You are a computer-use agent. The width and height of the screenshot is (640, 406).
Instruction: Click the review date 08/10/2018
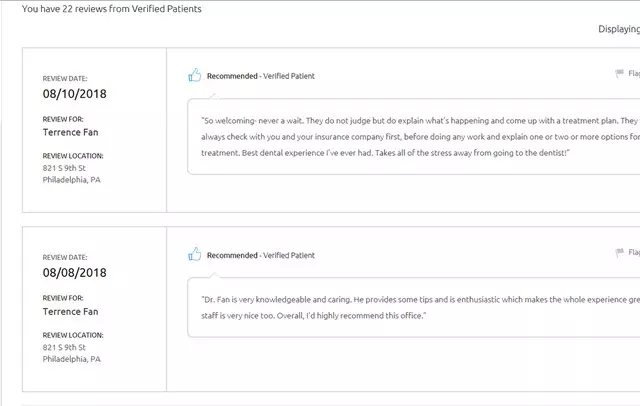pyautogui.click(x=75, y=94)
